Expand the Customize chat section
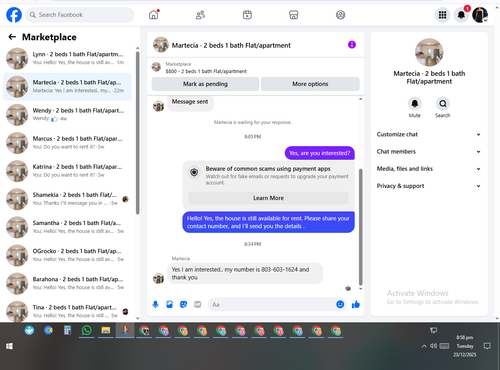This screenshot has height=370, width=500. tap(429, 134)
